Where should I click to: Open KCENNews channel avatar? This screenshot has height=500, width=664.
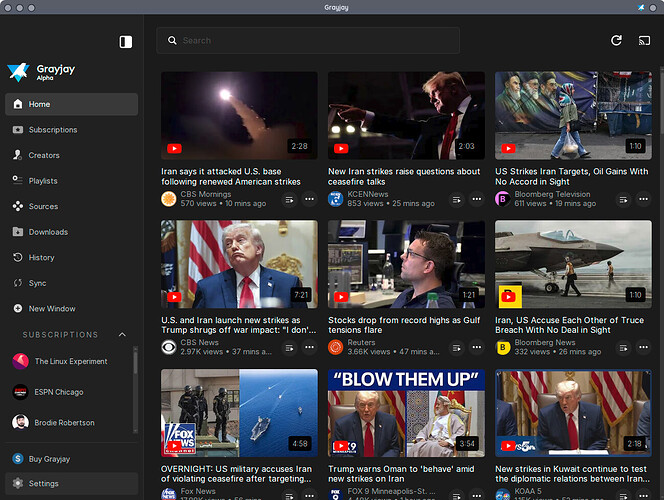pos(335,199)
